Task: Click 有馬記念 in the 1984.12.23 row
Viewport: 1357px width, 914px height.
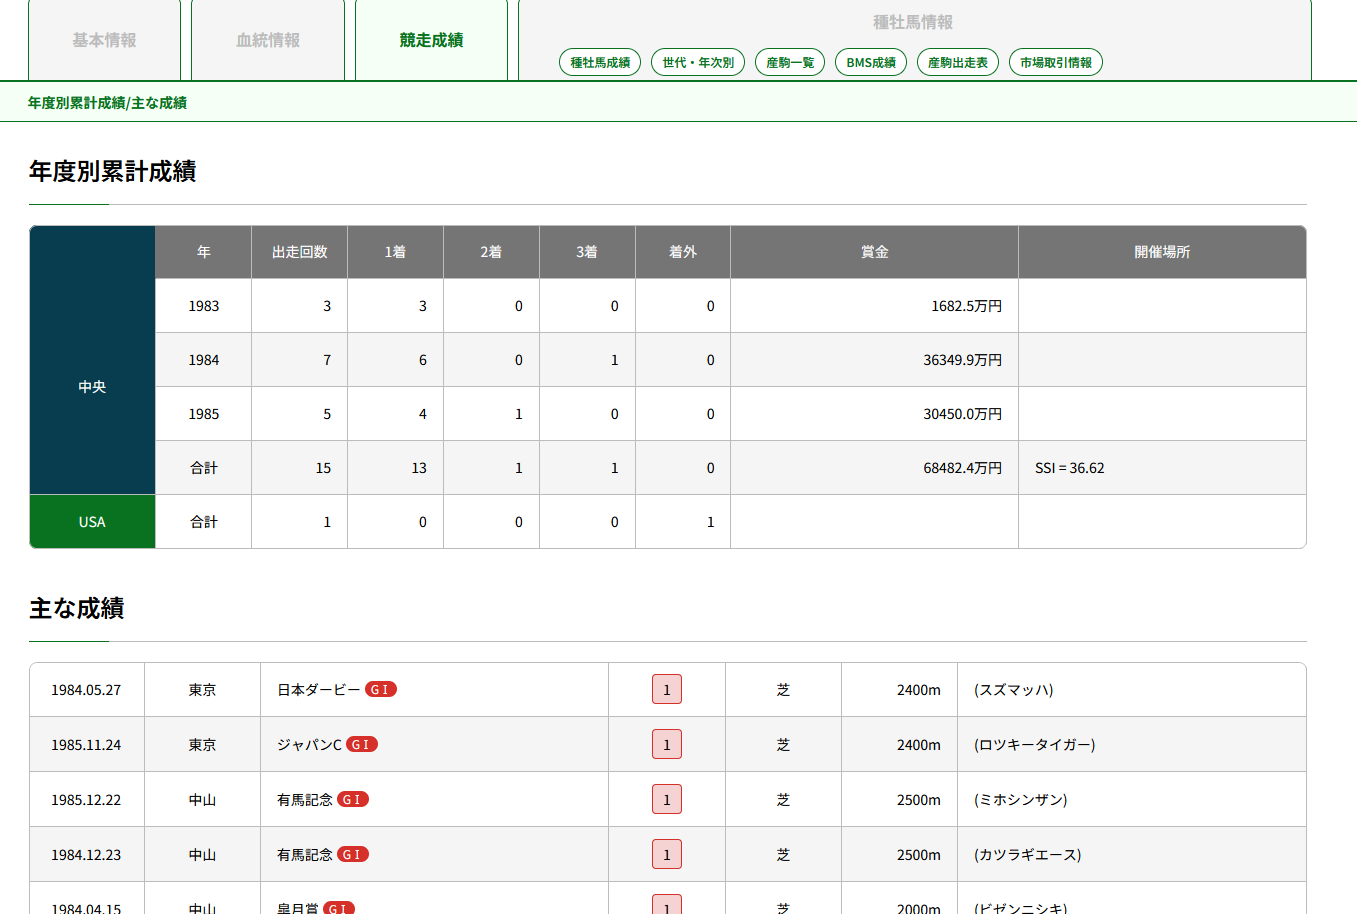Action: [x=305, y=855]
